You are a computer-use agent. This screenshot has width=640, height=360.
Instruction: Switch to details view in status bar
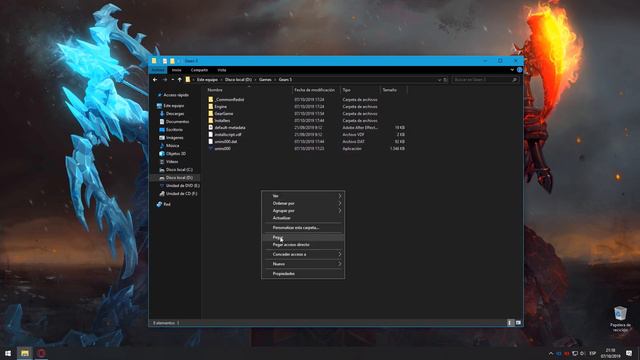coord(510,323)
